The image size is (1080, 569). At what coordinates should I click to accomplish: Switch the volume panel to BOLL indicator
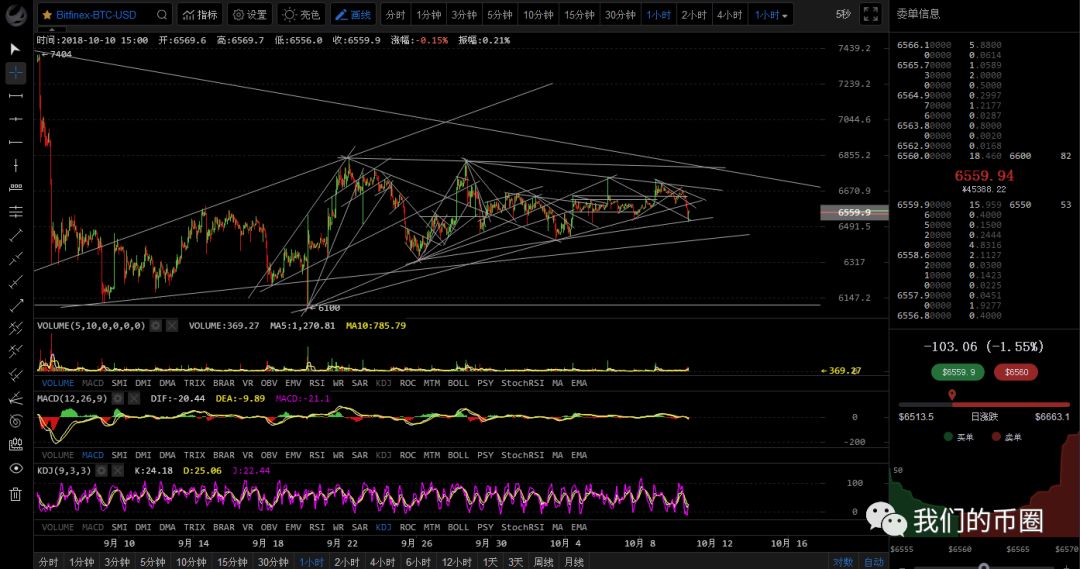tap(458, 383)
